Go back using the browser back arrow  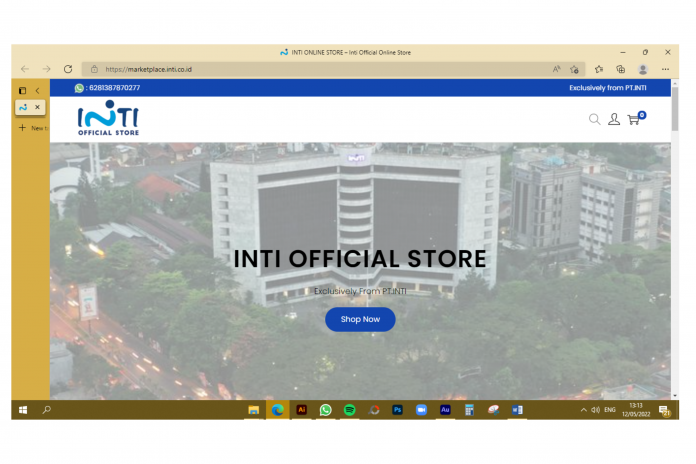pos(24,69)
